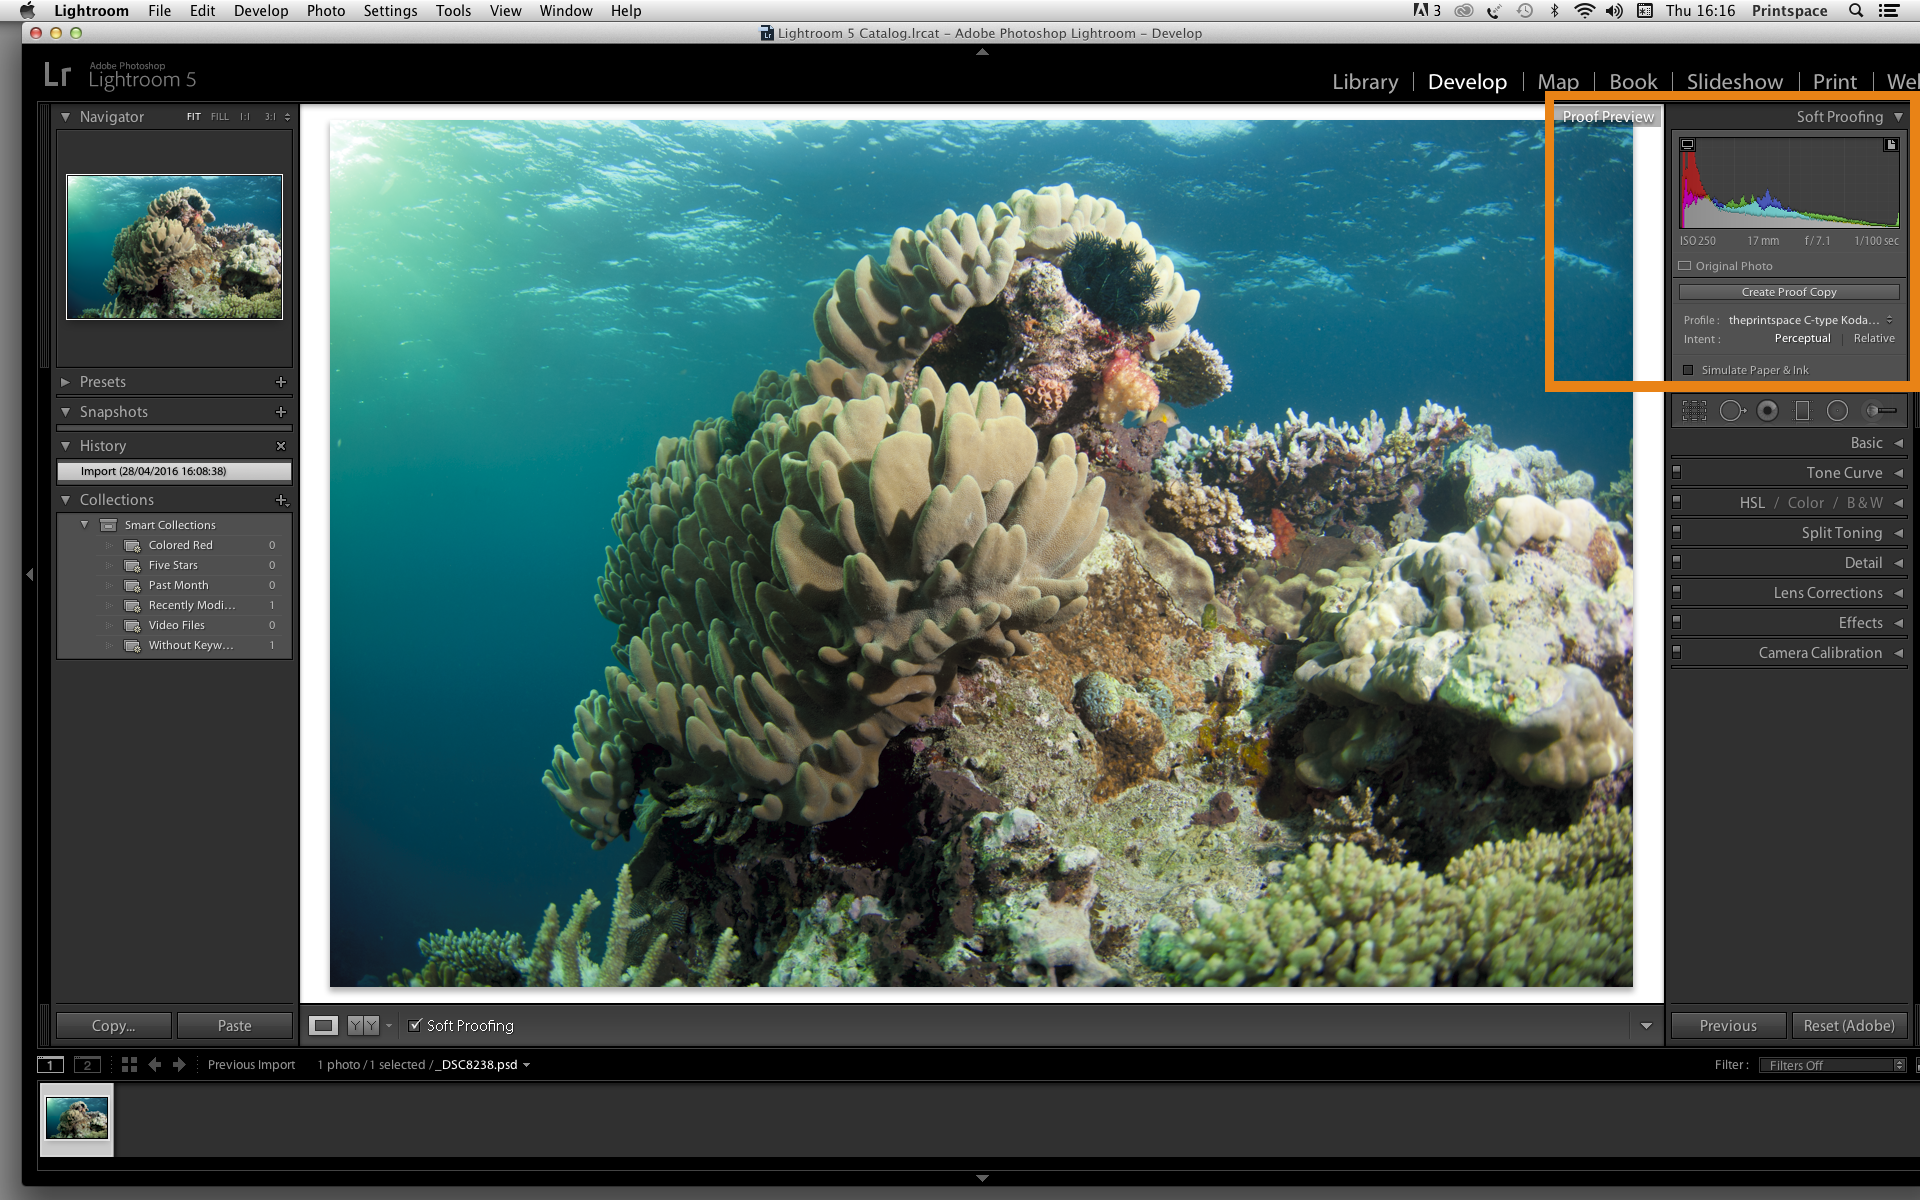1920x1200 pixels.
Task: Open the Spot Removal tool
Action: click(x=1733, y=410)
